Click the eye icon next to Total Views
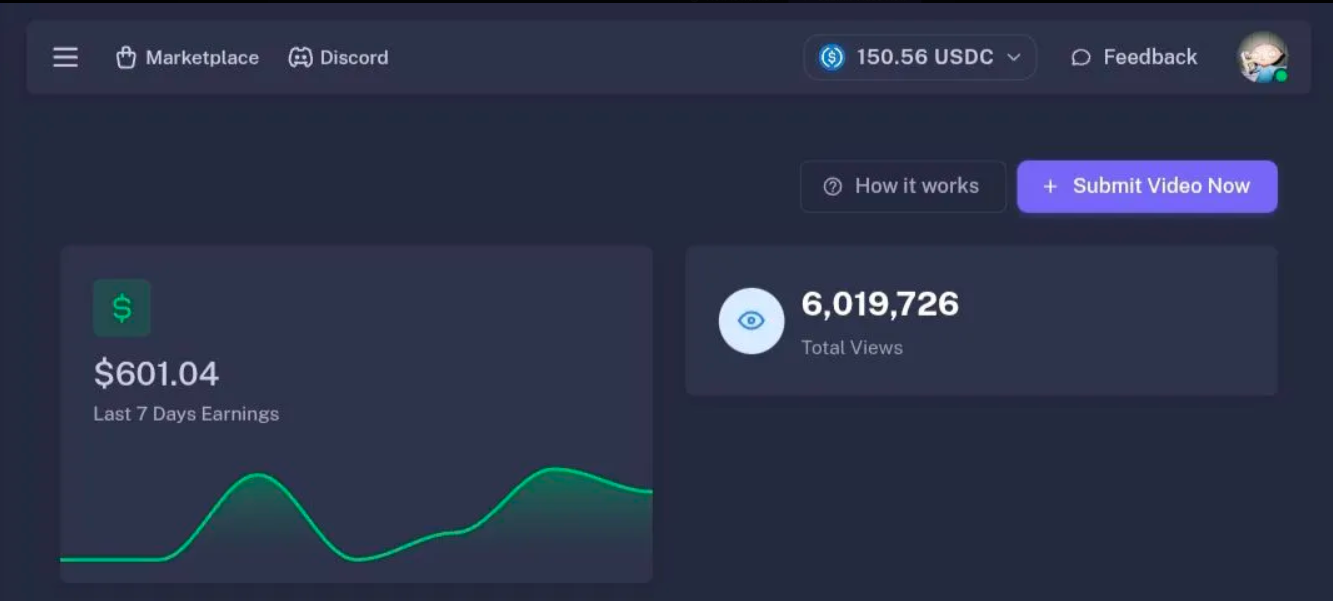This screenshot has height=601, width=1333. click(x=750, y=320)
